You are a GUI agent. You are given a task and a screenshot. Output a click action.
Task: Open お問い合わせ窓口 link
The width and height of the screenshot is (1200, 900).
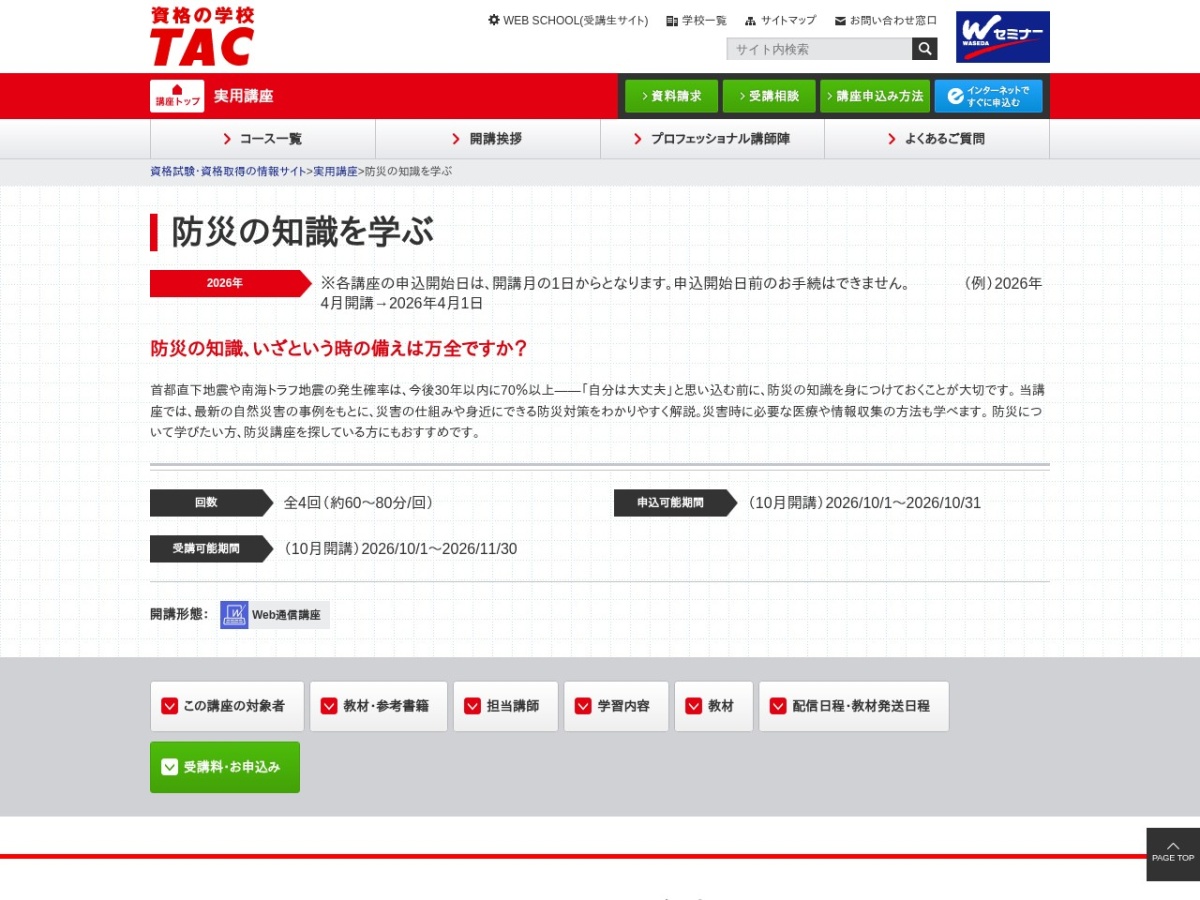pyautogui.click(x=886, y=20)
